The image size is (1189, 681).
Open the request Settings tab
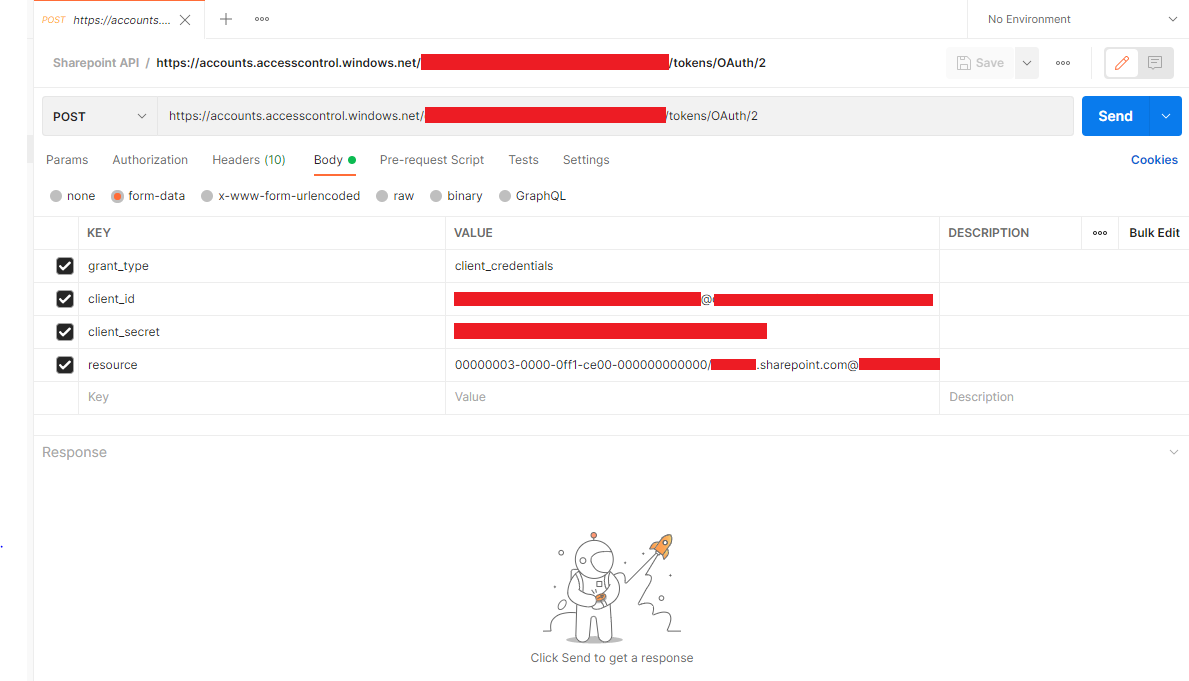pyautogui.click(x=586, y=160)
